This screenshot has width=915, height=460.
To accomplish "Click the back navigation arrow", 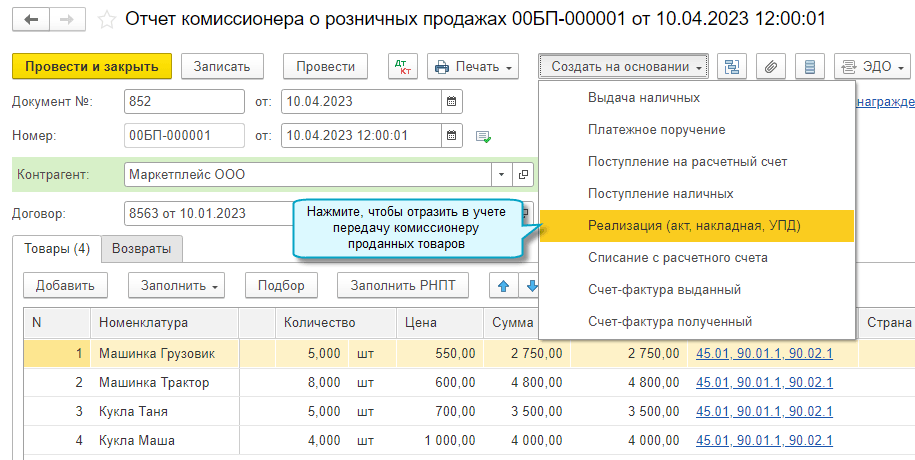I will (x=32, y=20).
